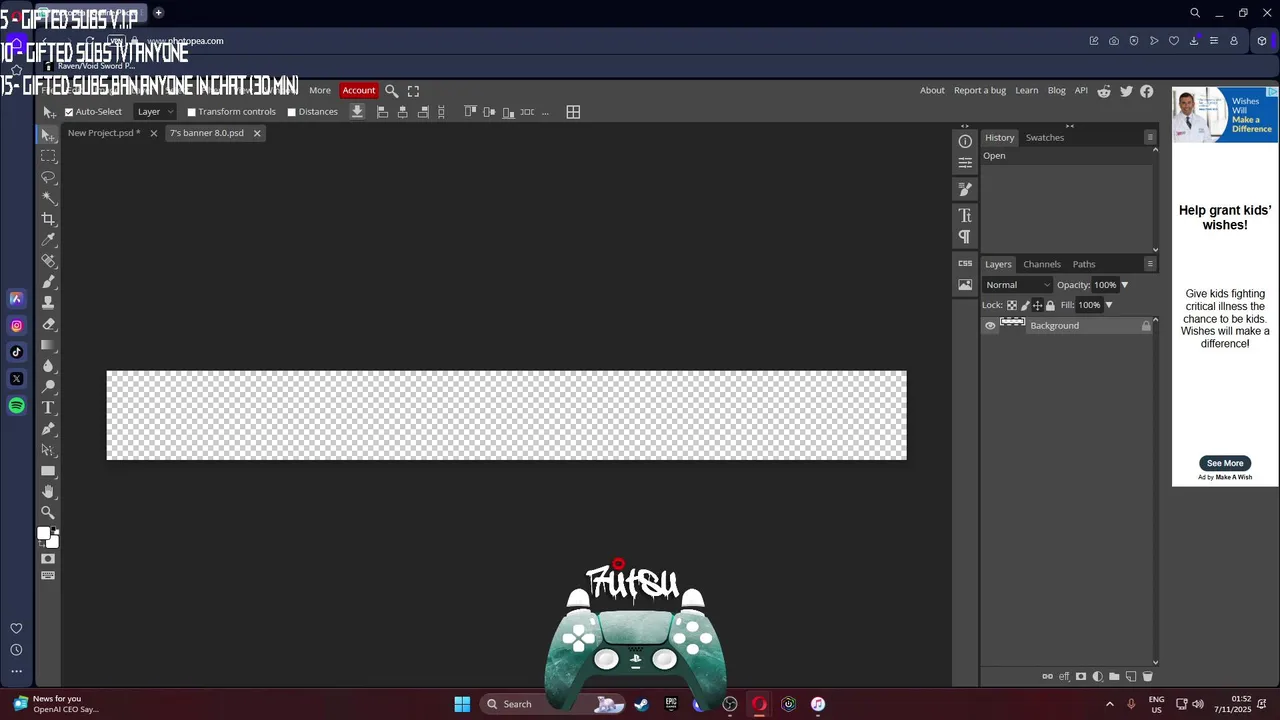Open the Paragraph side panel
The image size is (1280, 720).
965,237
